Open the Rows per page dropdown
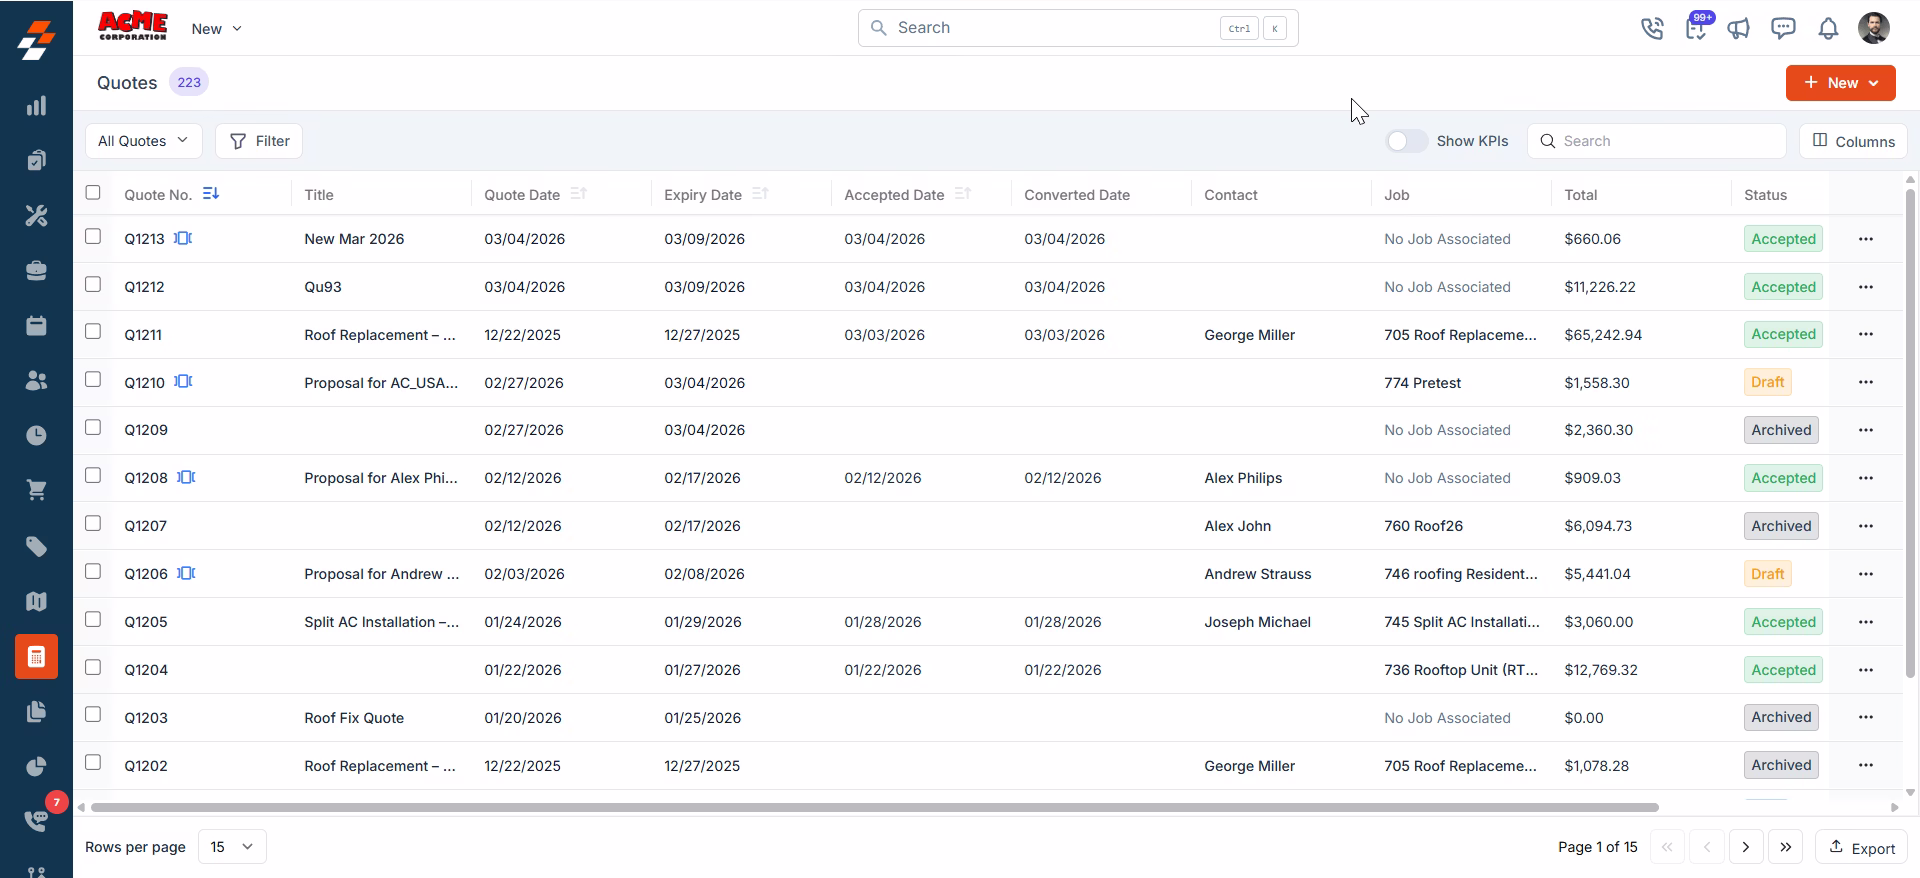 click(232, 846)
